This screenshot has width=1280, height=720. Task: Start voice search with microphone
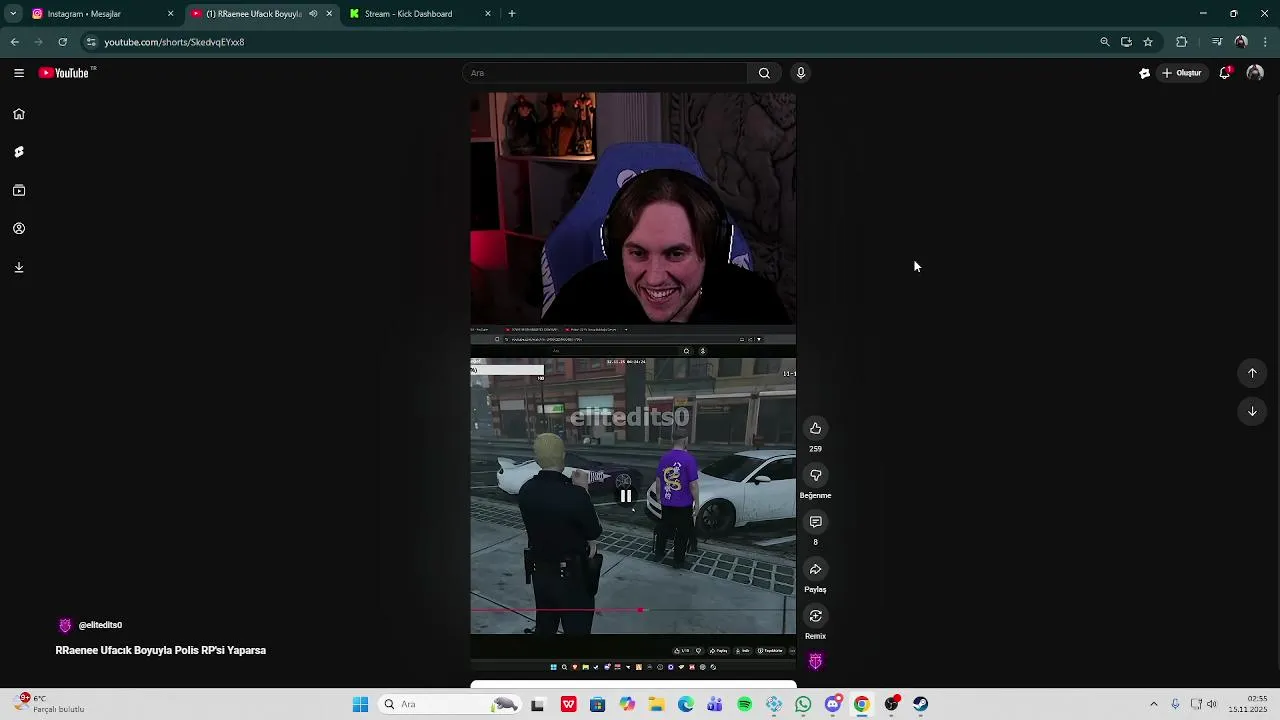coord(800,73)
